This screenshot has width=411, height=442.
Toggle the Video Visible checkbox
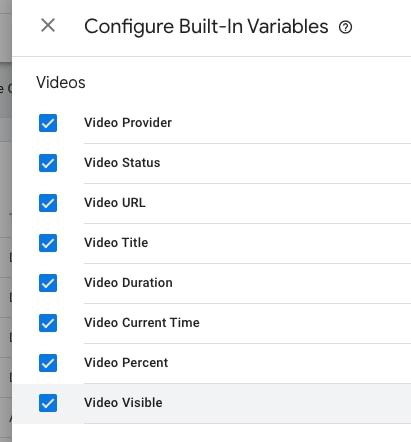pos(48,403)
